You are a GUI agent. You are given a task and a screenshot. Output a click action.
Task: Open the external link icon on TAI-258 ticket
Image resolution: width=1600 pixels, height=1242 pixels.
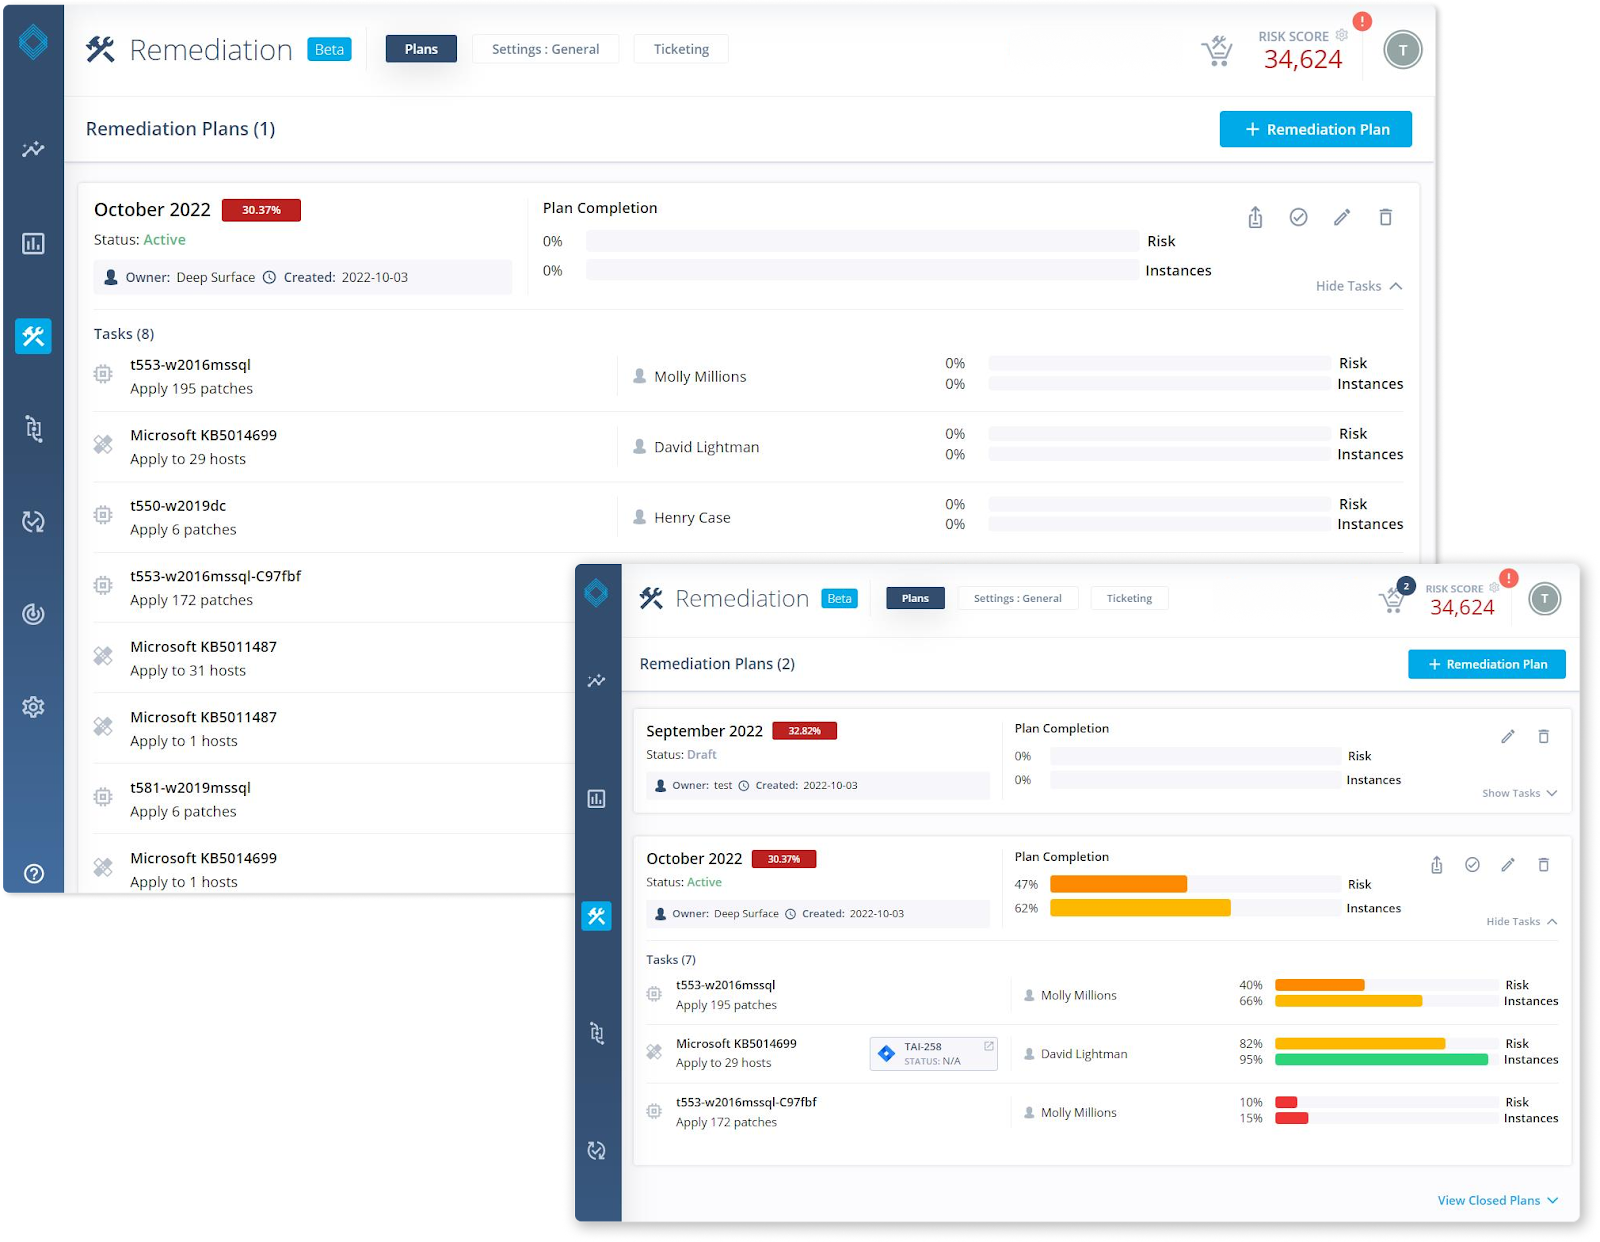988,1046
